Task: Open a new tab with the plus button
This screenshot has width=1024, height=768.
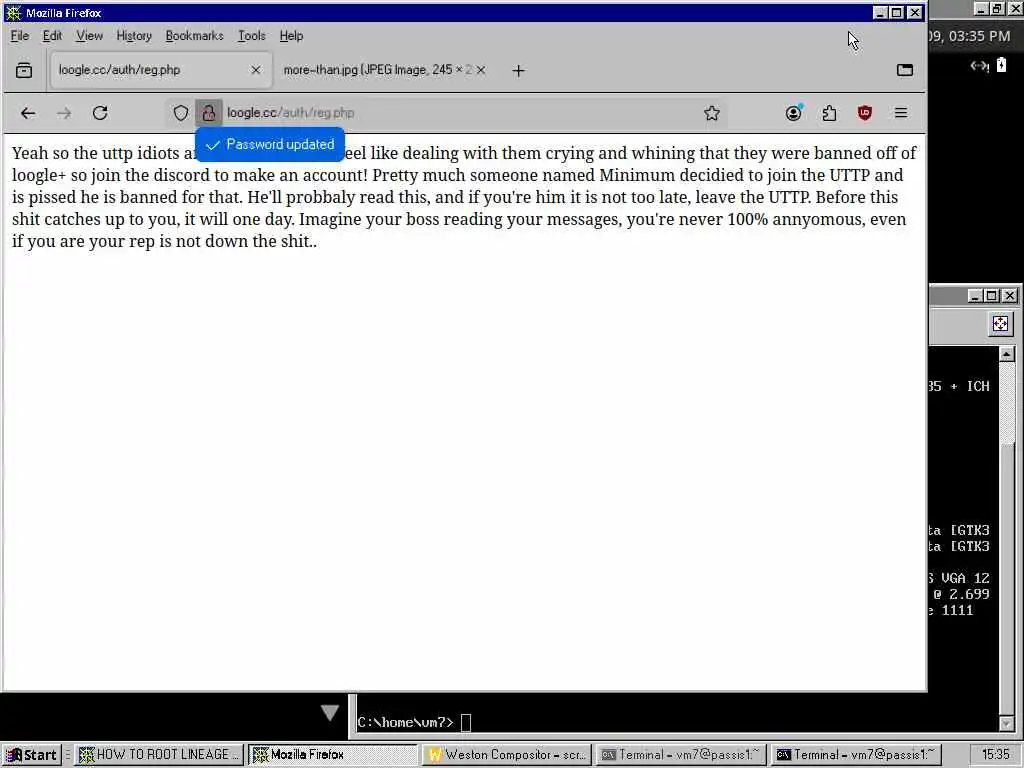Action: pos(519,71)
